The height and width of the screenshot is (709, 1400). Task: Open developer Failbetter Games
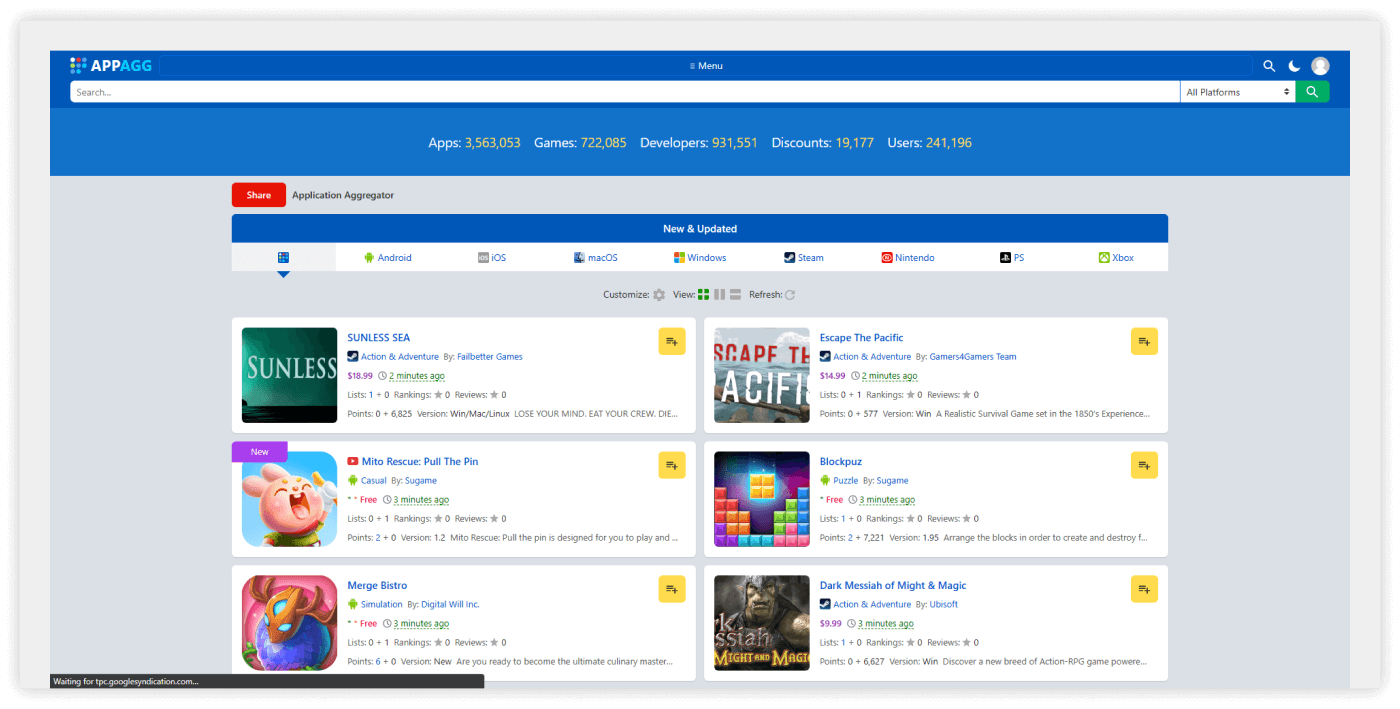pyautogui.click(x=490, y=357)
